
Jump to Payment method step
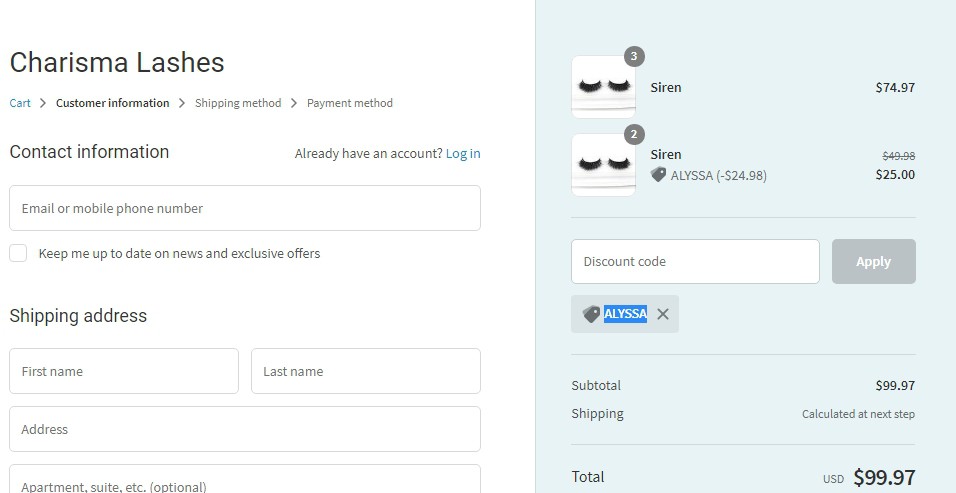click(349, 103)
